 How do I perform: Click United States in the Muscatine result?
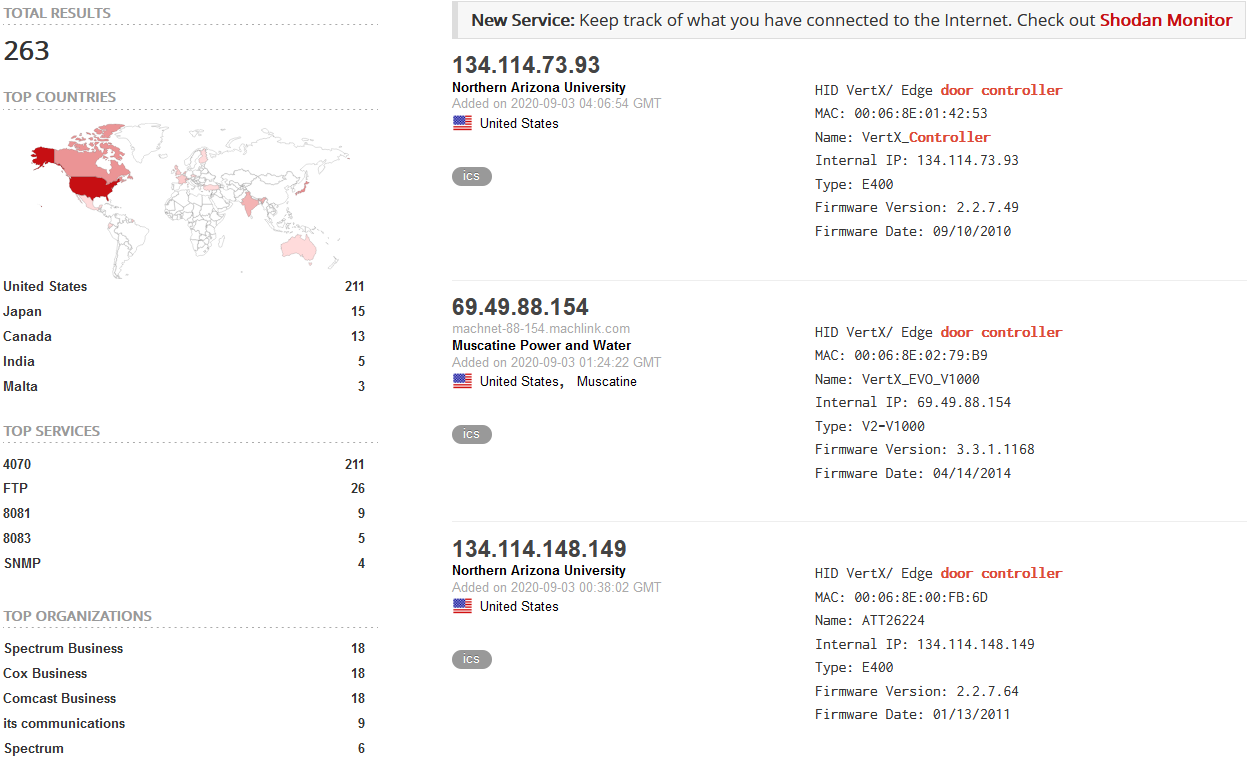[x=519, y=381]
